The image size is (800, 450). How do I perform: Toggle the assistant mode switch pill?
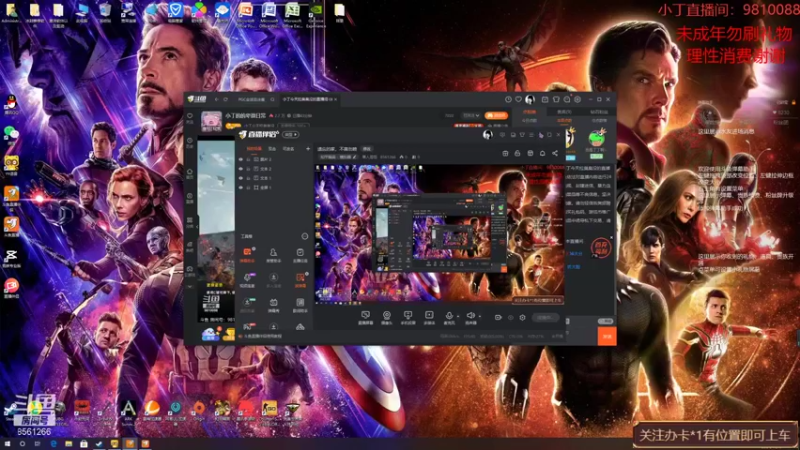291,134
